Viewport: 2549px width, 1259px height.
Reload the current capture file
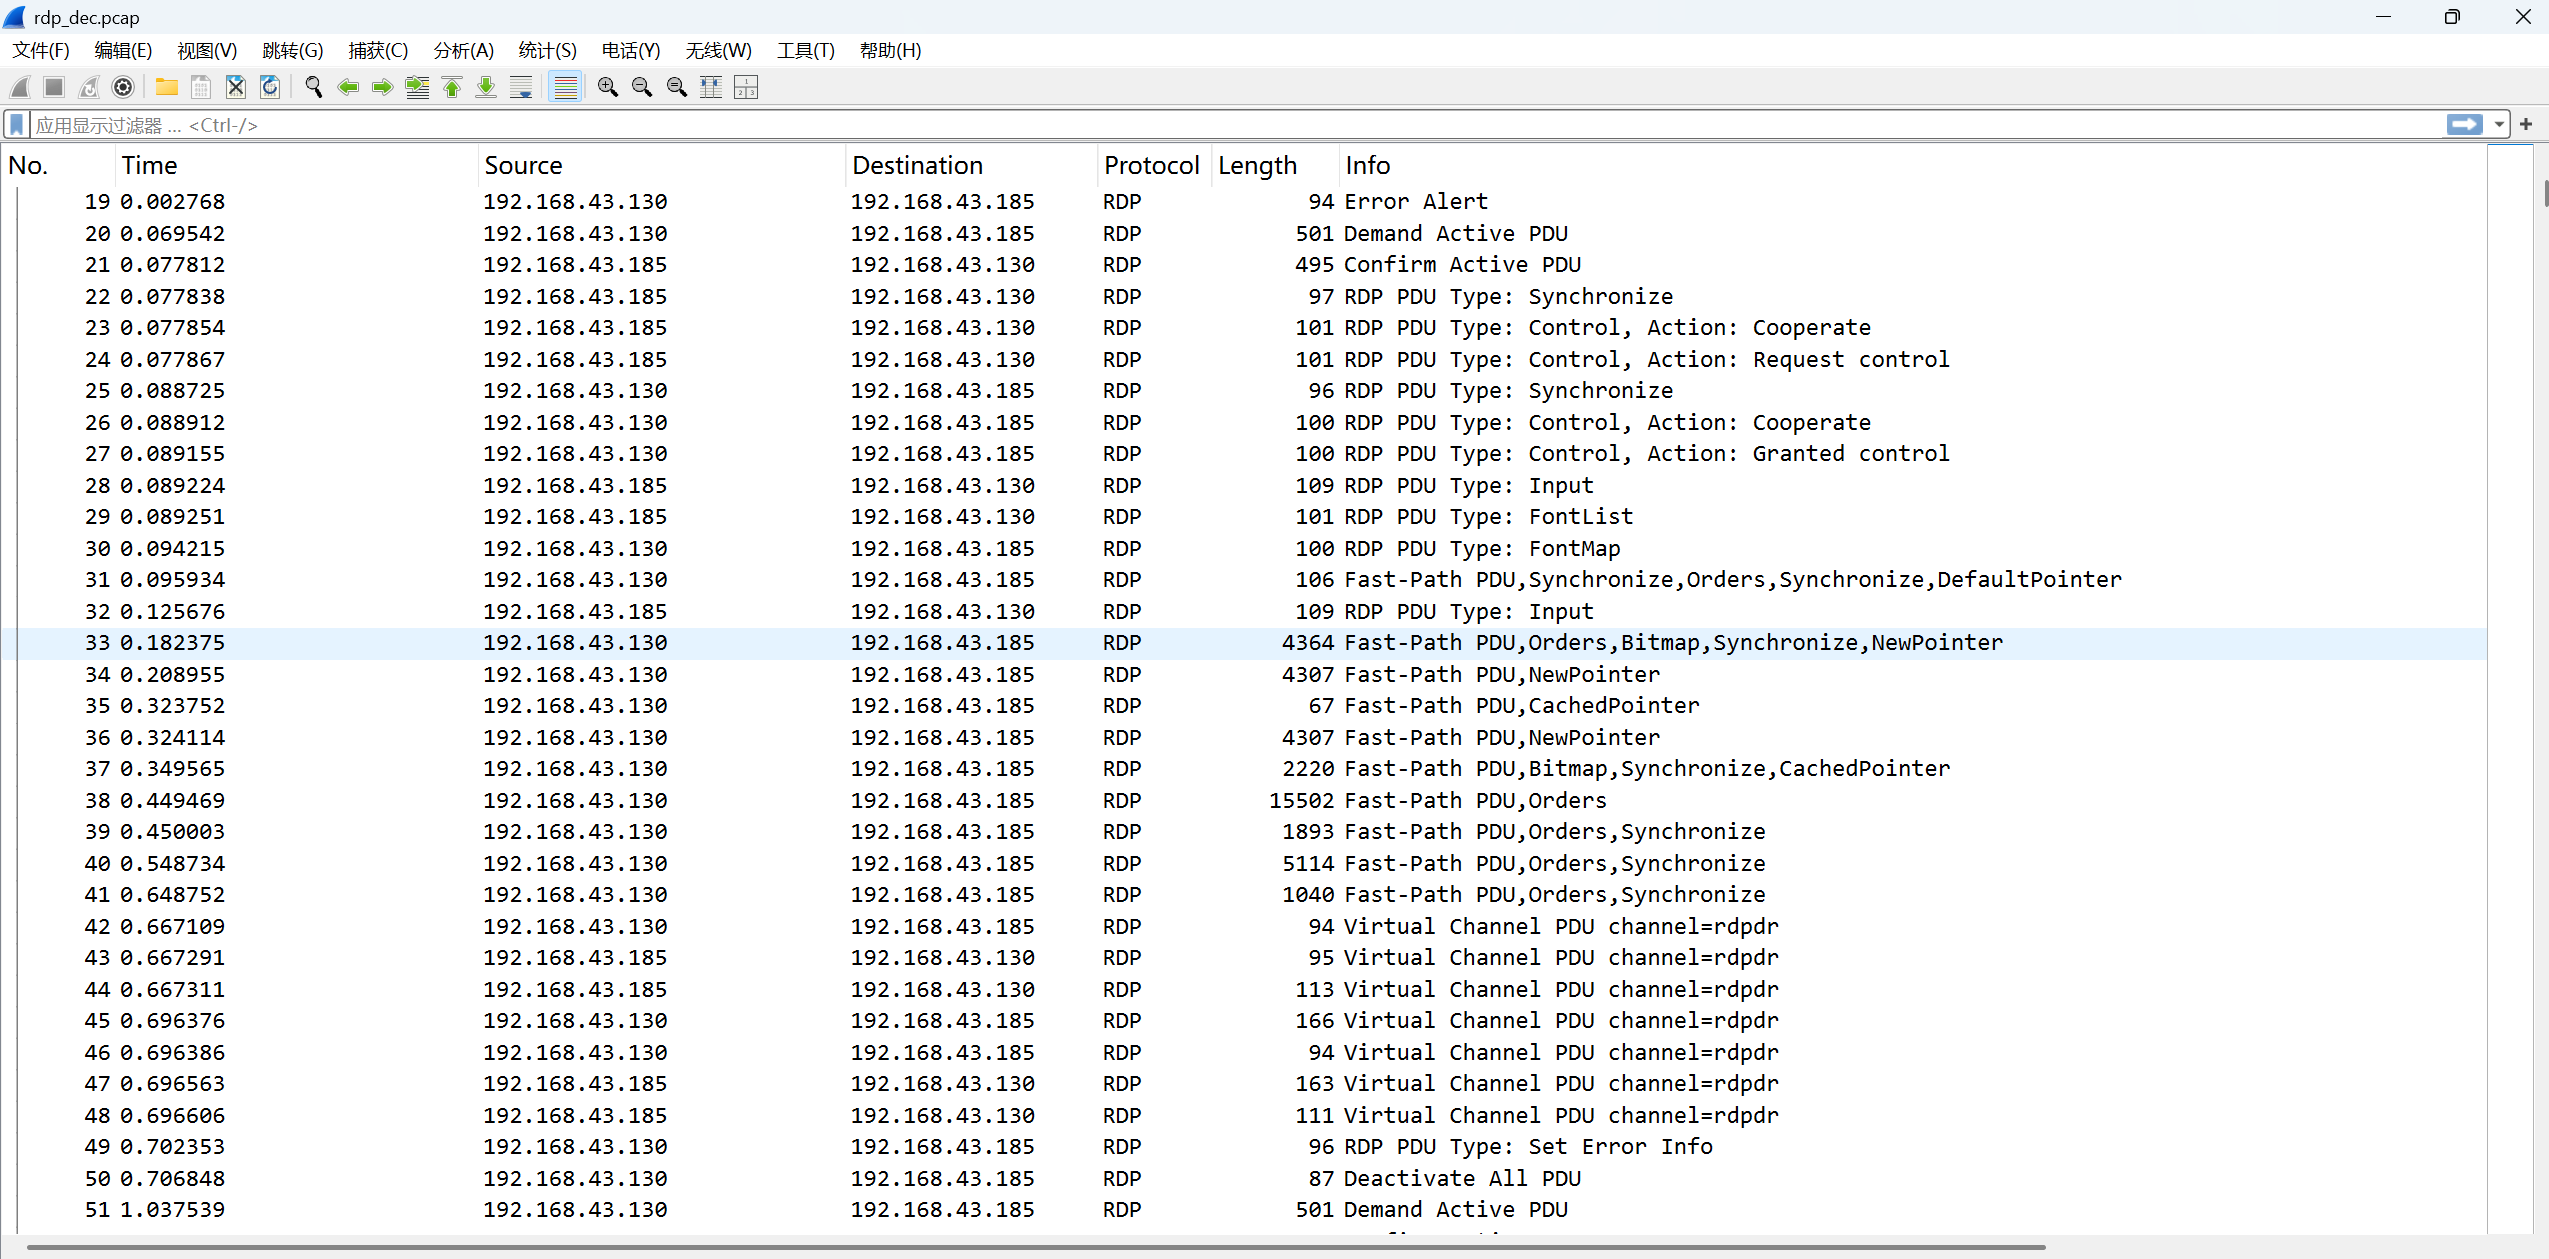point(270,88)
